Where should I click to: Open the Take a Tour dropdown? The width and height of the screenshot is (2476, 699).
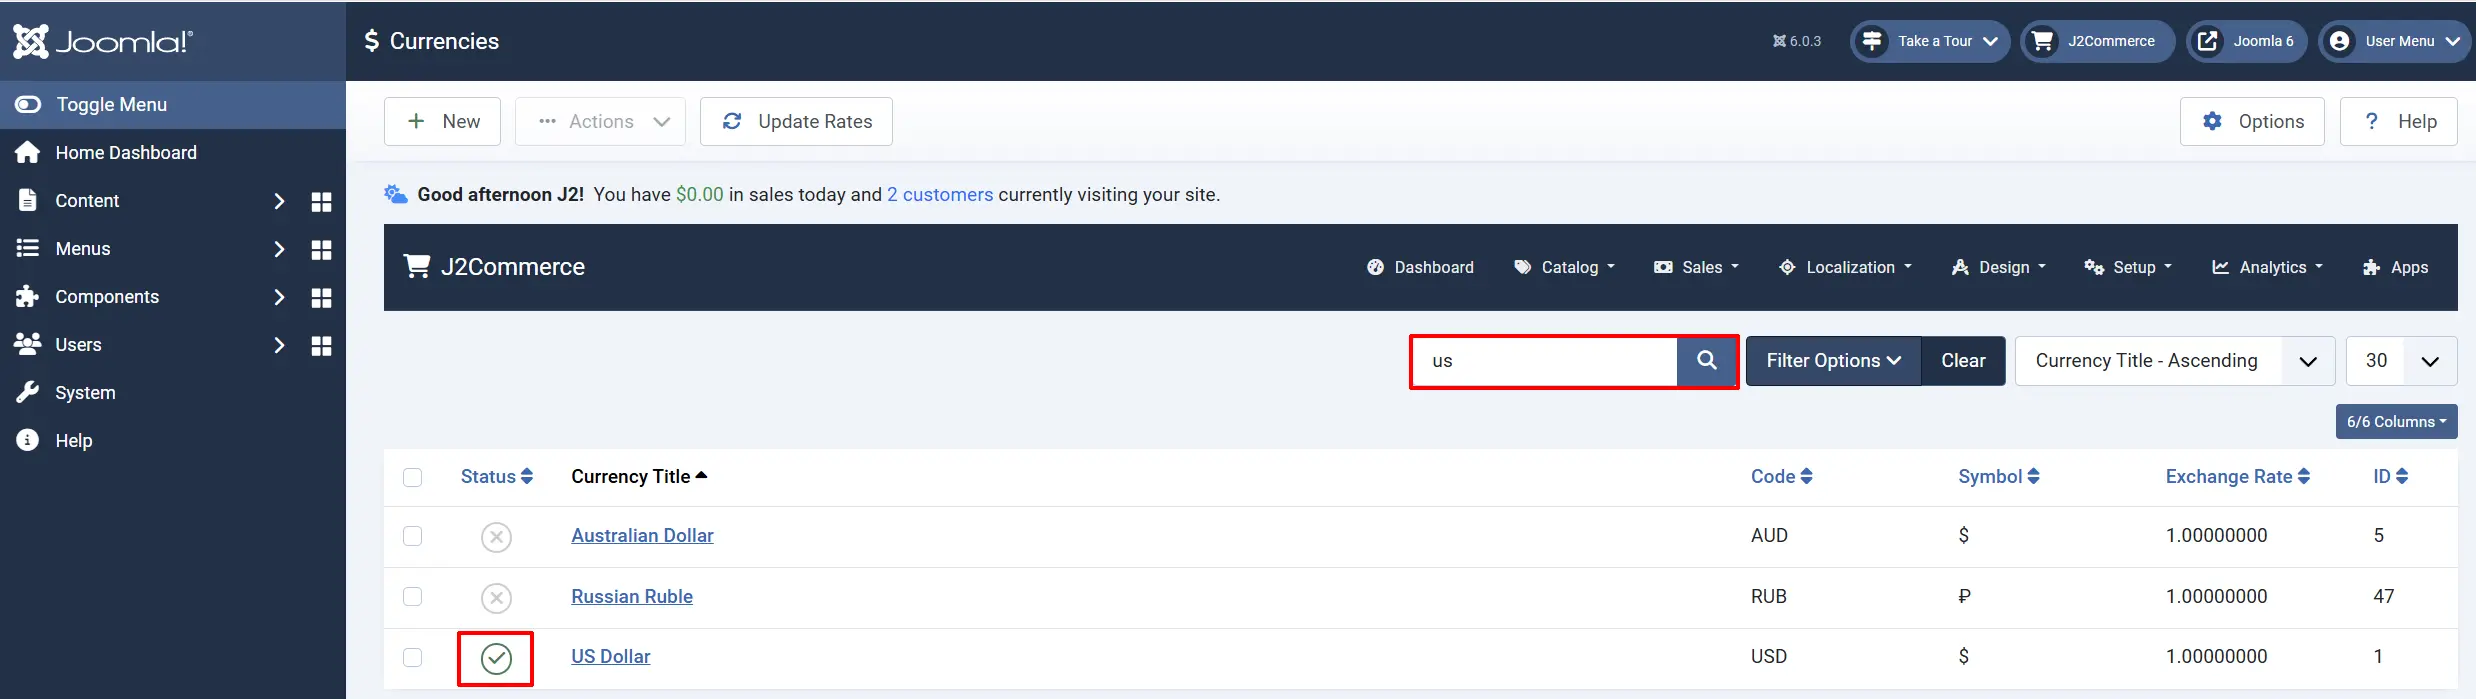coord(1929,41)
